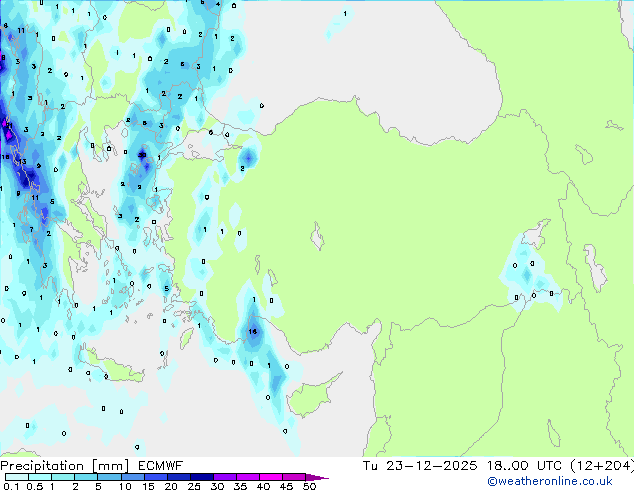Pick the 10–15 mm blue legend swatch
Screen dimensions: 634x490
coord(133,477)
